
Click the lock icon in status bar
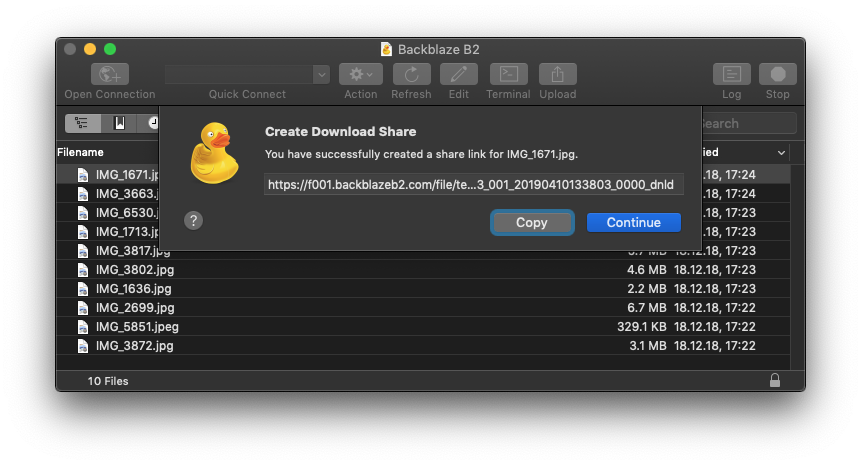tap(775, 380)
